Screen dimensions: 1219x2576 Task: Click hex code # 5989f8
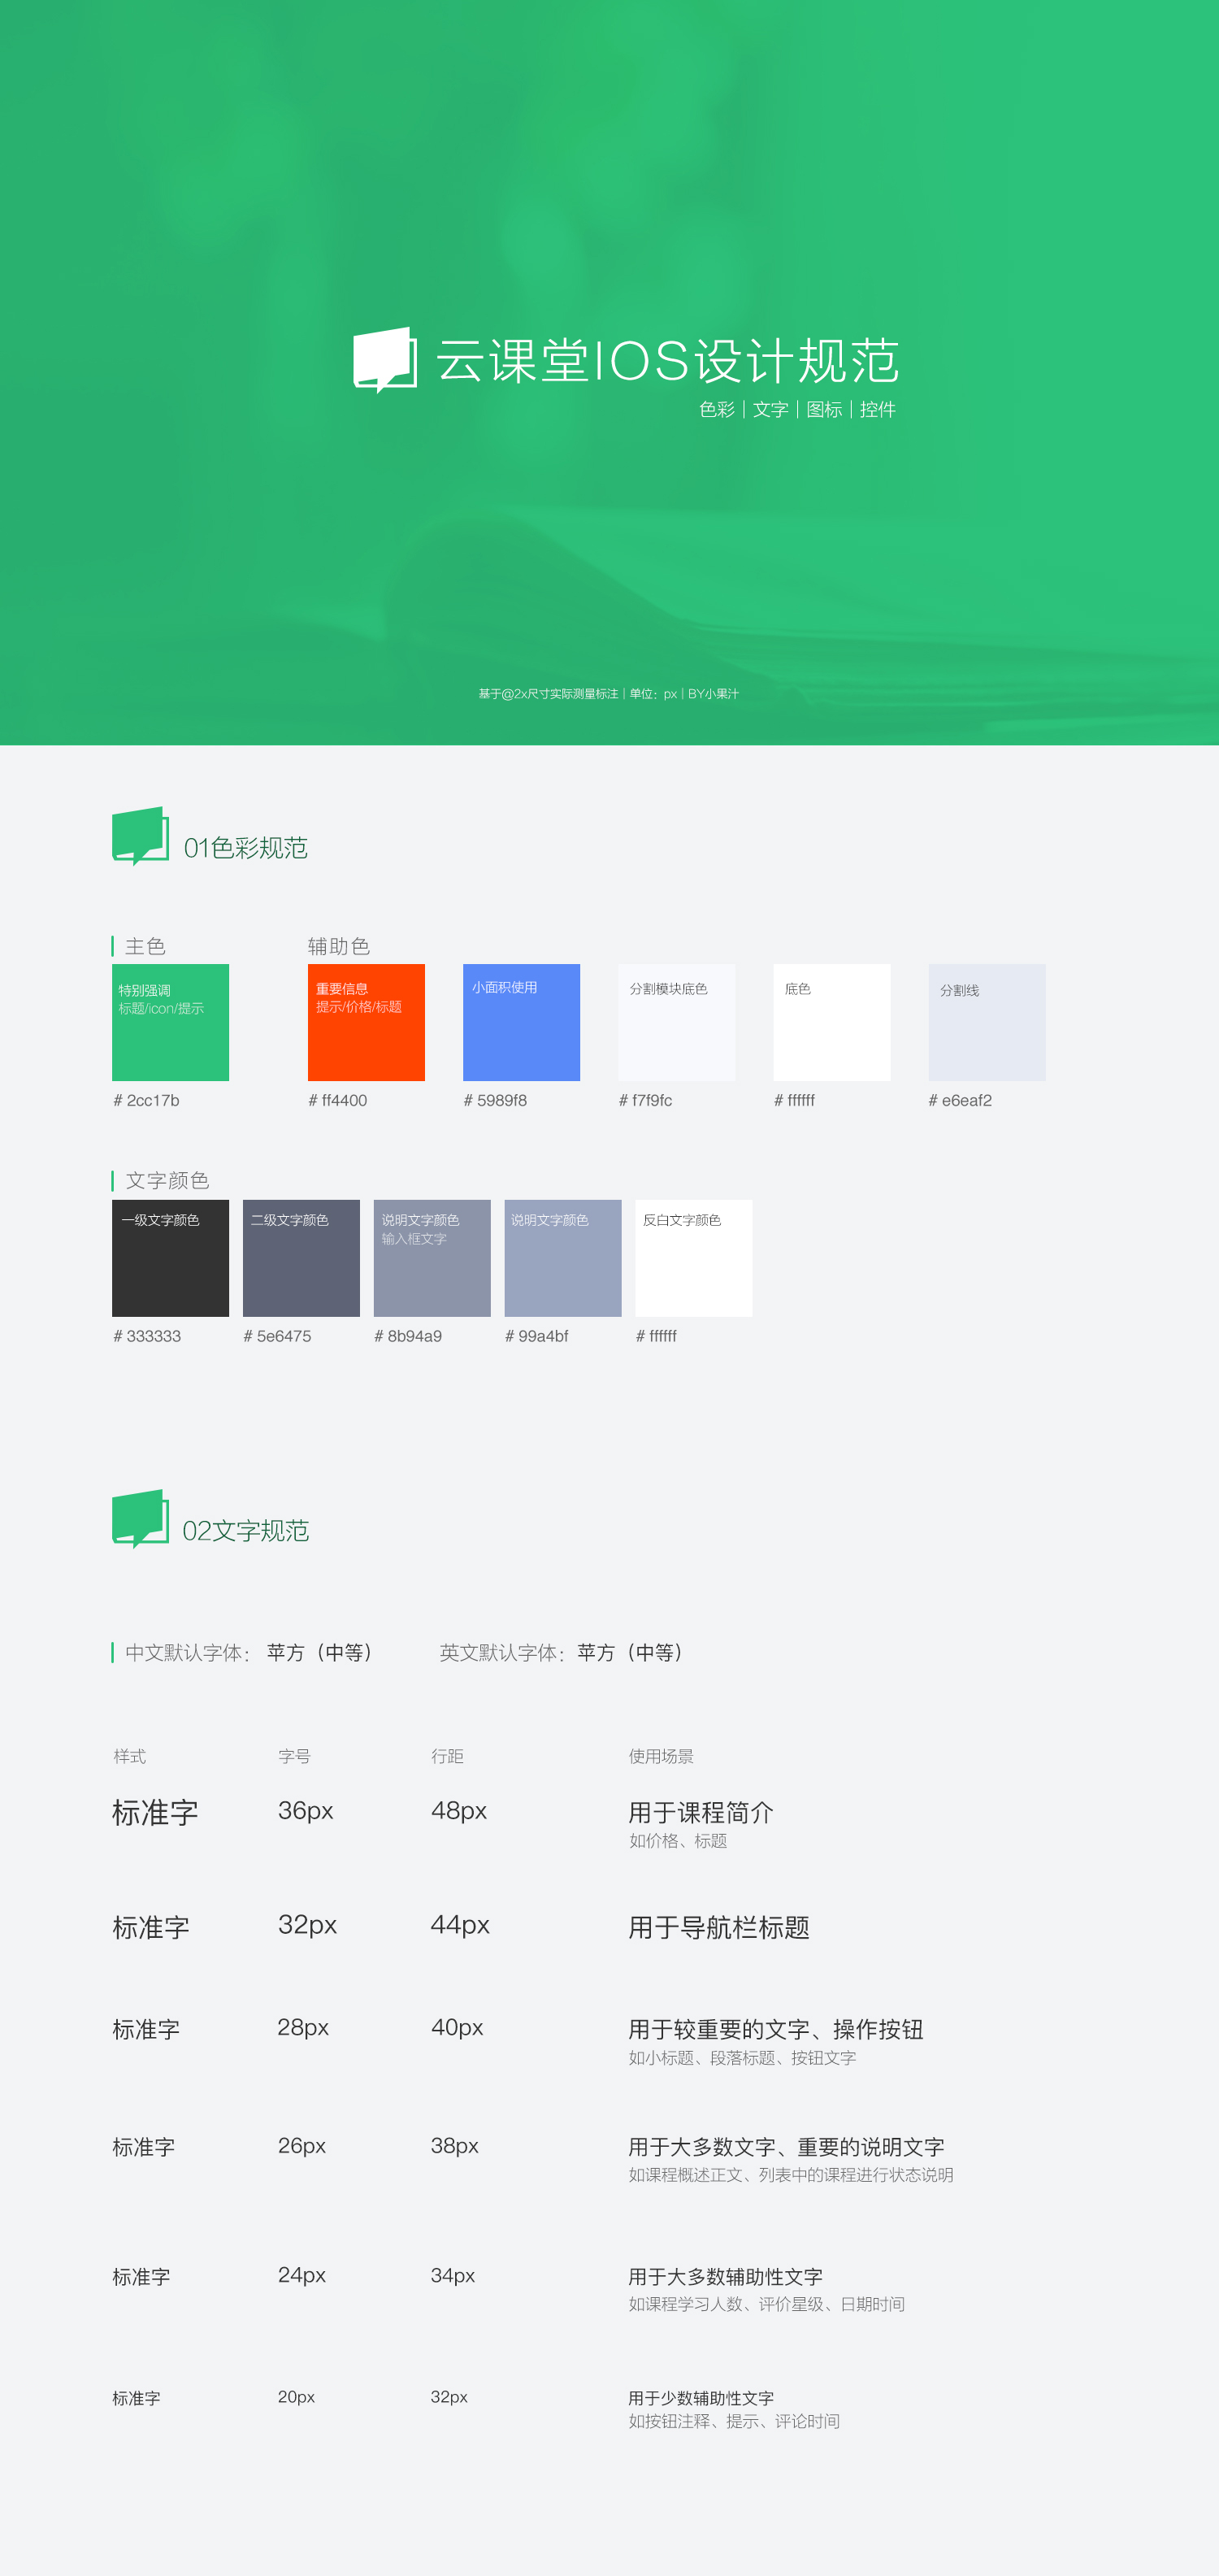pyautogui.click(x=495, y=1100)
